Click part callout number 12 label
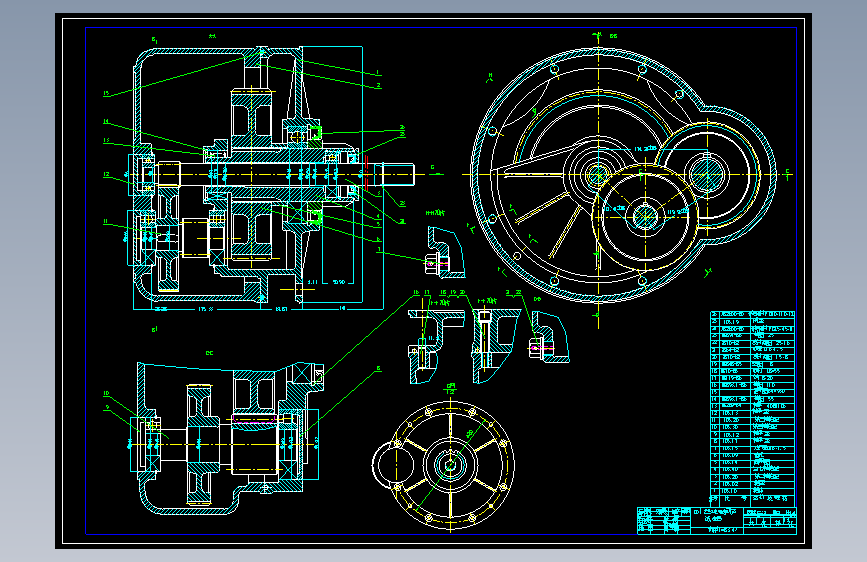 pos(106,174)
